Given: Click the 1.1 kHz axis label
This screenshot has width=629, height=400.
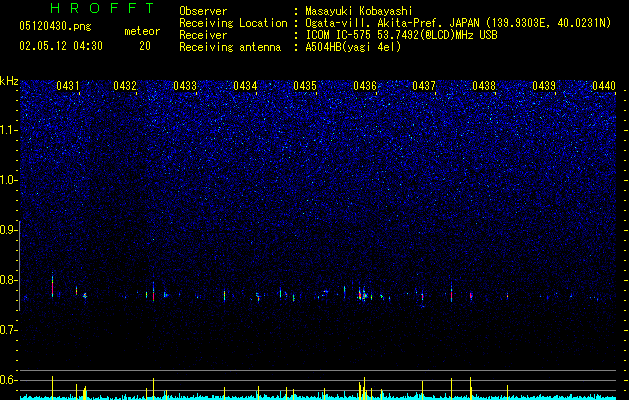Looking at the screenshot, I should 8,130.
